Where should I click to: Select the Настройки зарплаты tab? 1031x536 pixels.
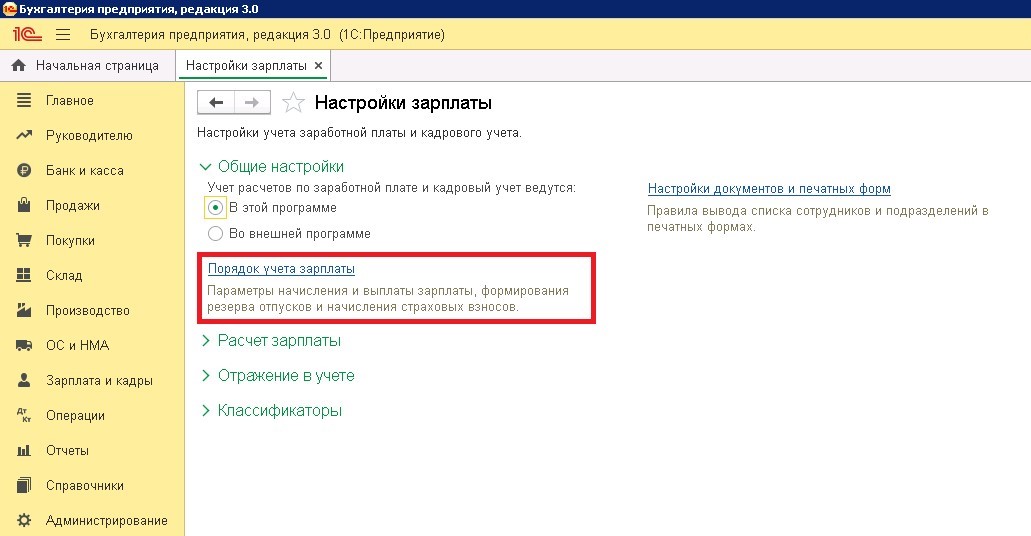click(246, 66)
